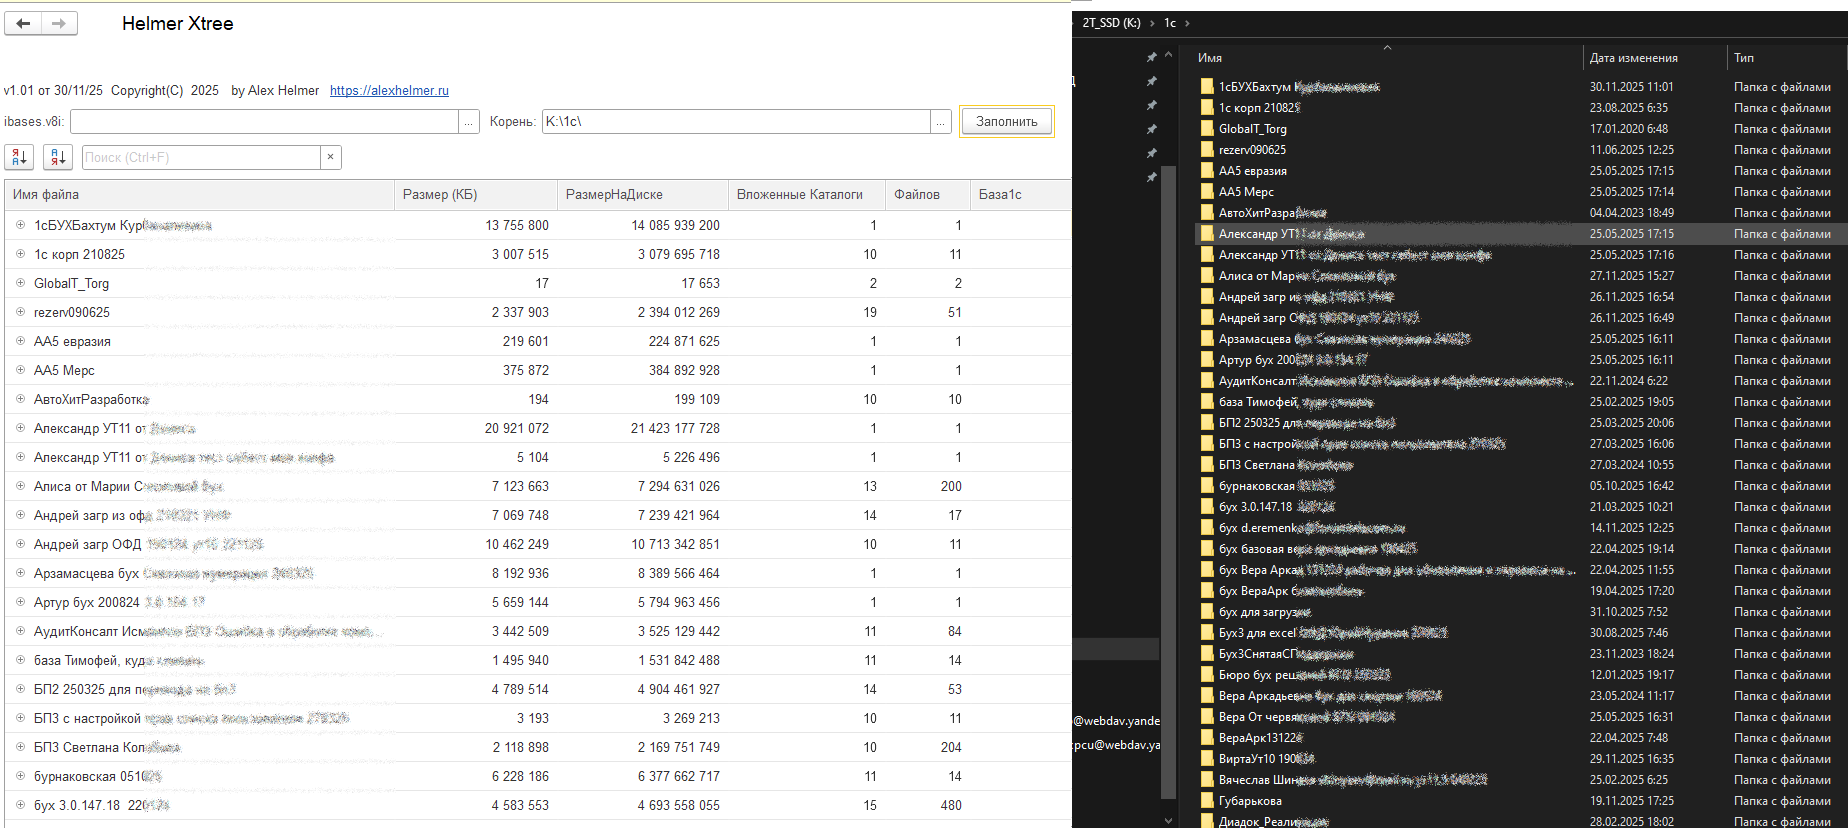Viewport: 1848px width, 828px height.
Task: Click 2T_SSD (K:) in the breadcrumb path
Action: [1111, 23]
